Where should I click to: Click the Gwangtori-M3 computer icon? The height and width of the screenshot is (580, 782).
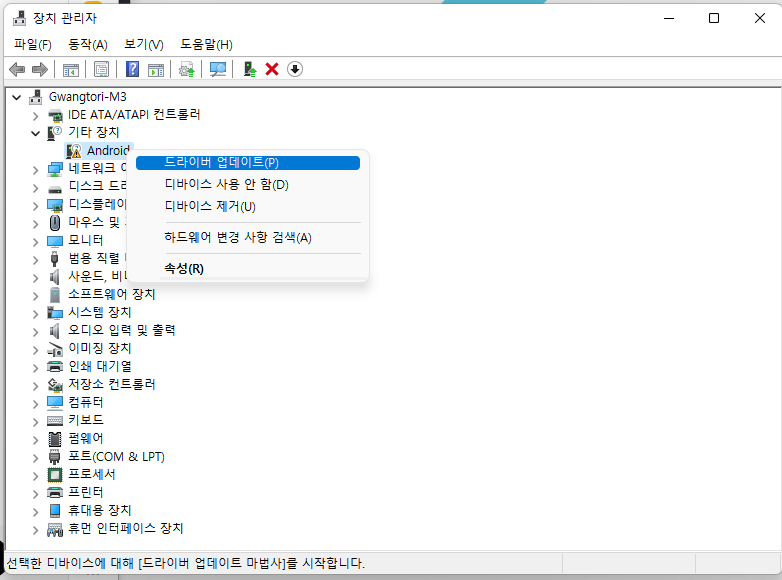pos(35,97)
